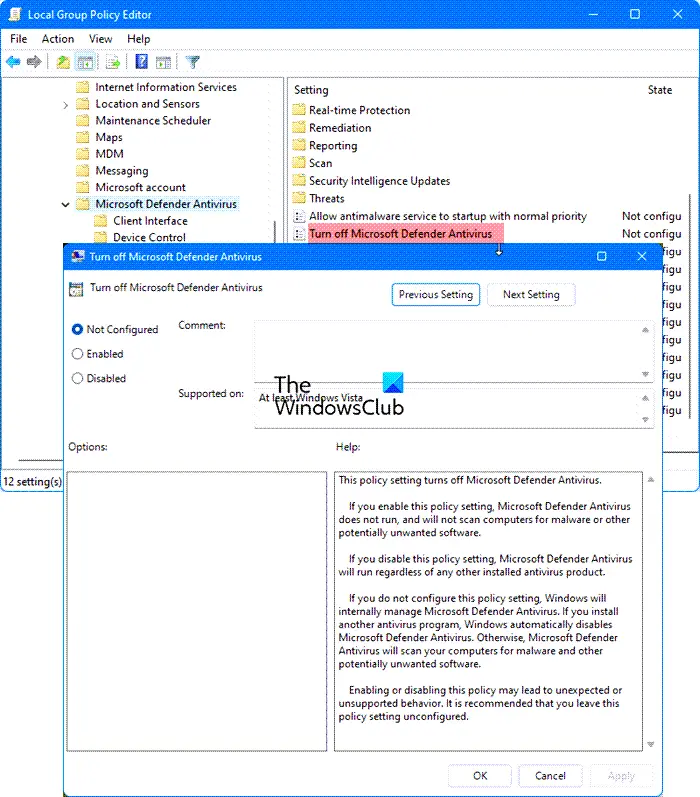Collapse the Microsoft Defender Antivirus tree node

point(65,205)
